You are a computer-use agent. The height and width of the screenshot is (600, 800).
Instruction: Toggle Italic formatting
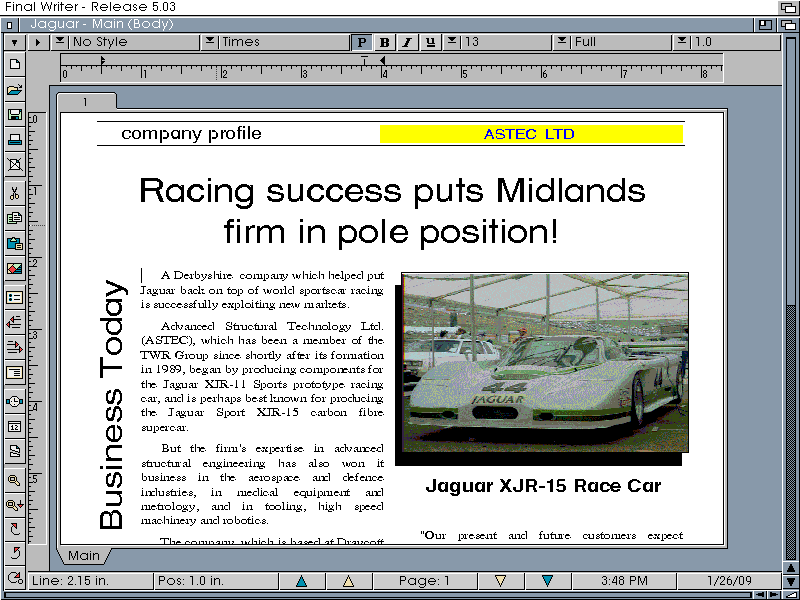pos(407,42)
